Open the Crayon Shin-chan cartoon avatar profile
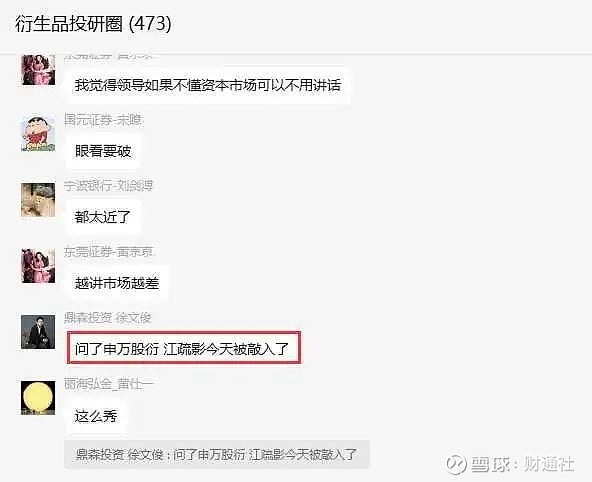This screenshot has width=592, height=482. pos(38,134)
